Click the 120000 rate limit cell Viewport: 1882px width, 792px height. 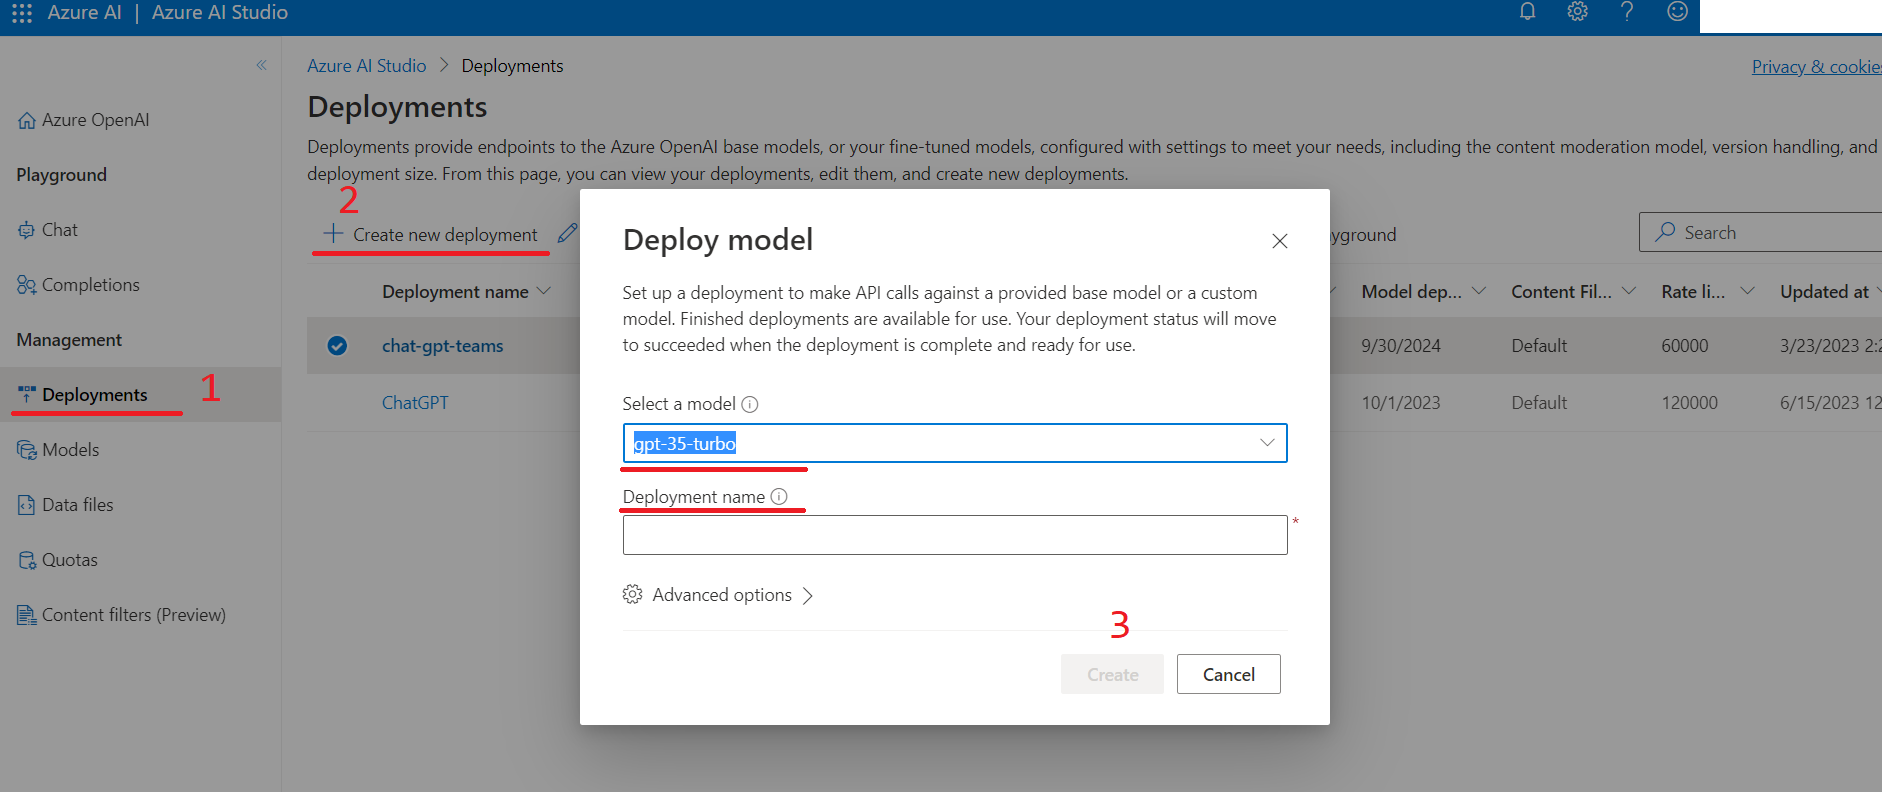tap(1690, 403)
